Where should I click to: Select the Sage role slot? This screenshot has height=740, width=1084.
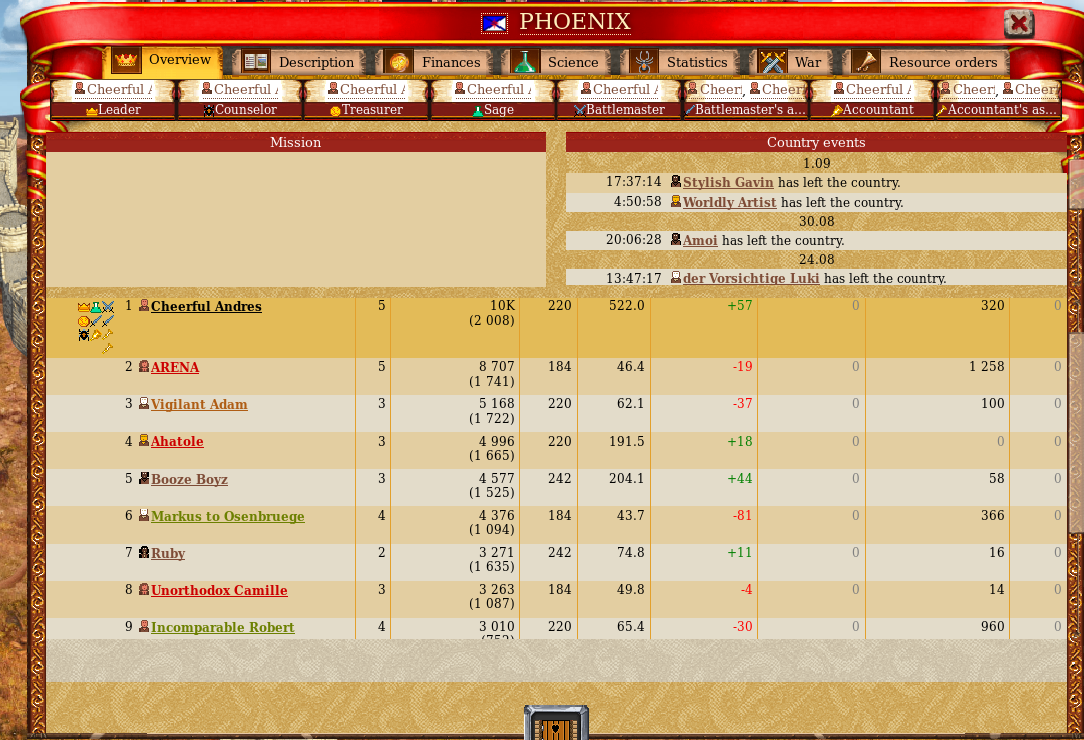pos(493,100)
